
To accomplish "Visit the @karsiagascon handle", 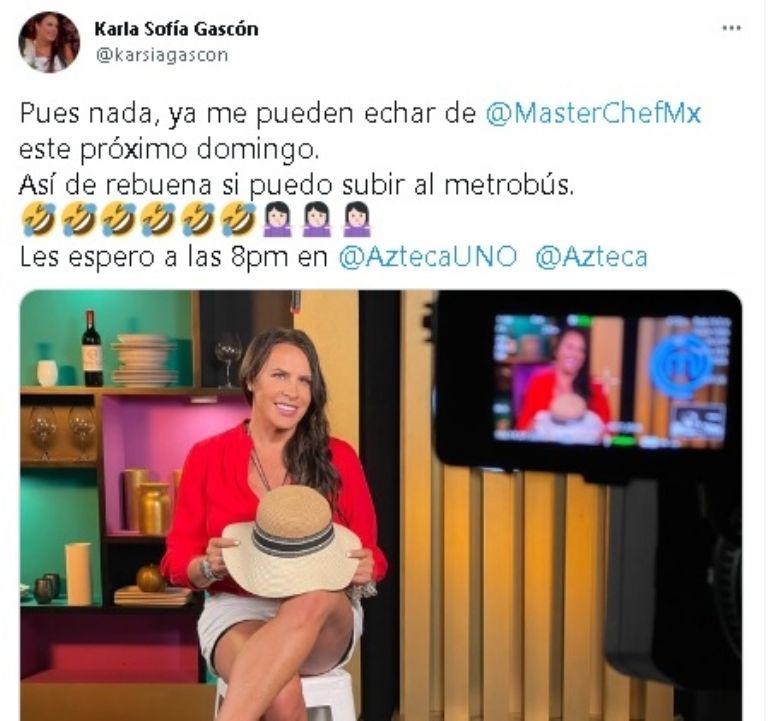I will [x=162, y=55].
